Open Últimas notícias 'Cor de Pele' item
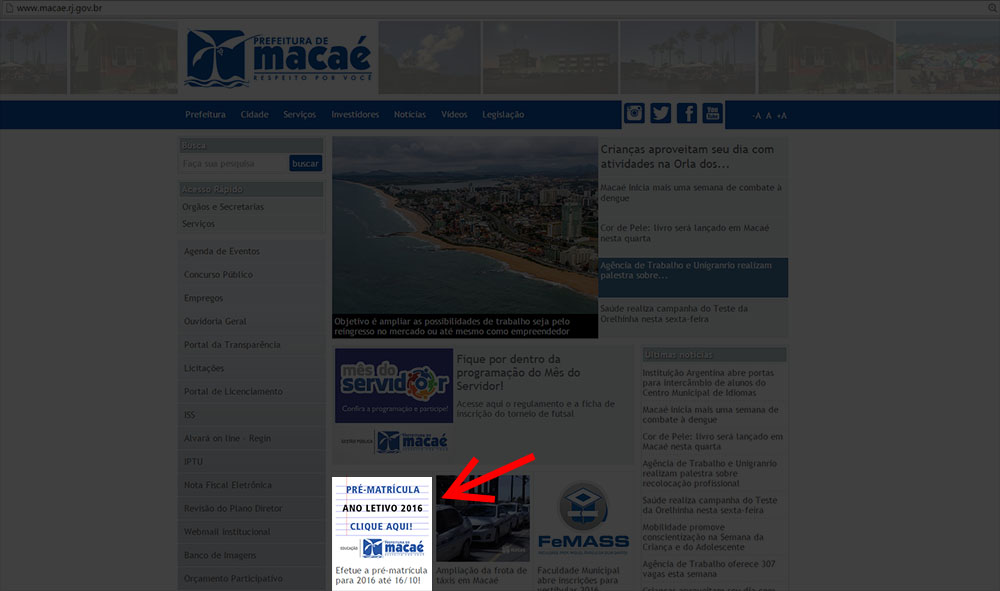This screenshot has height=591, width=1000. click(x=712, y=441)
